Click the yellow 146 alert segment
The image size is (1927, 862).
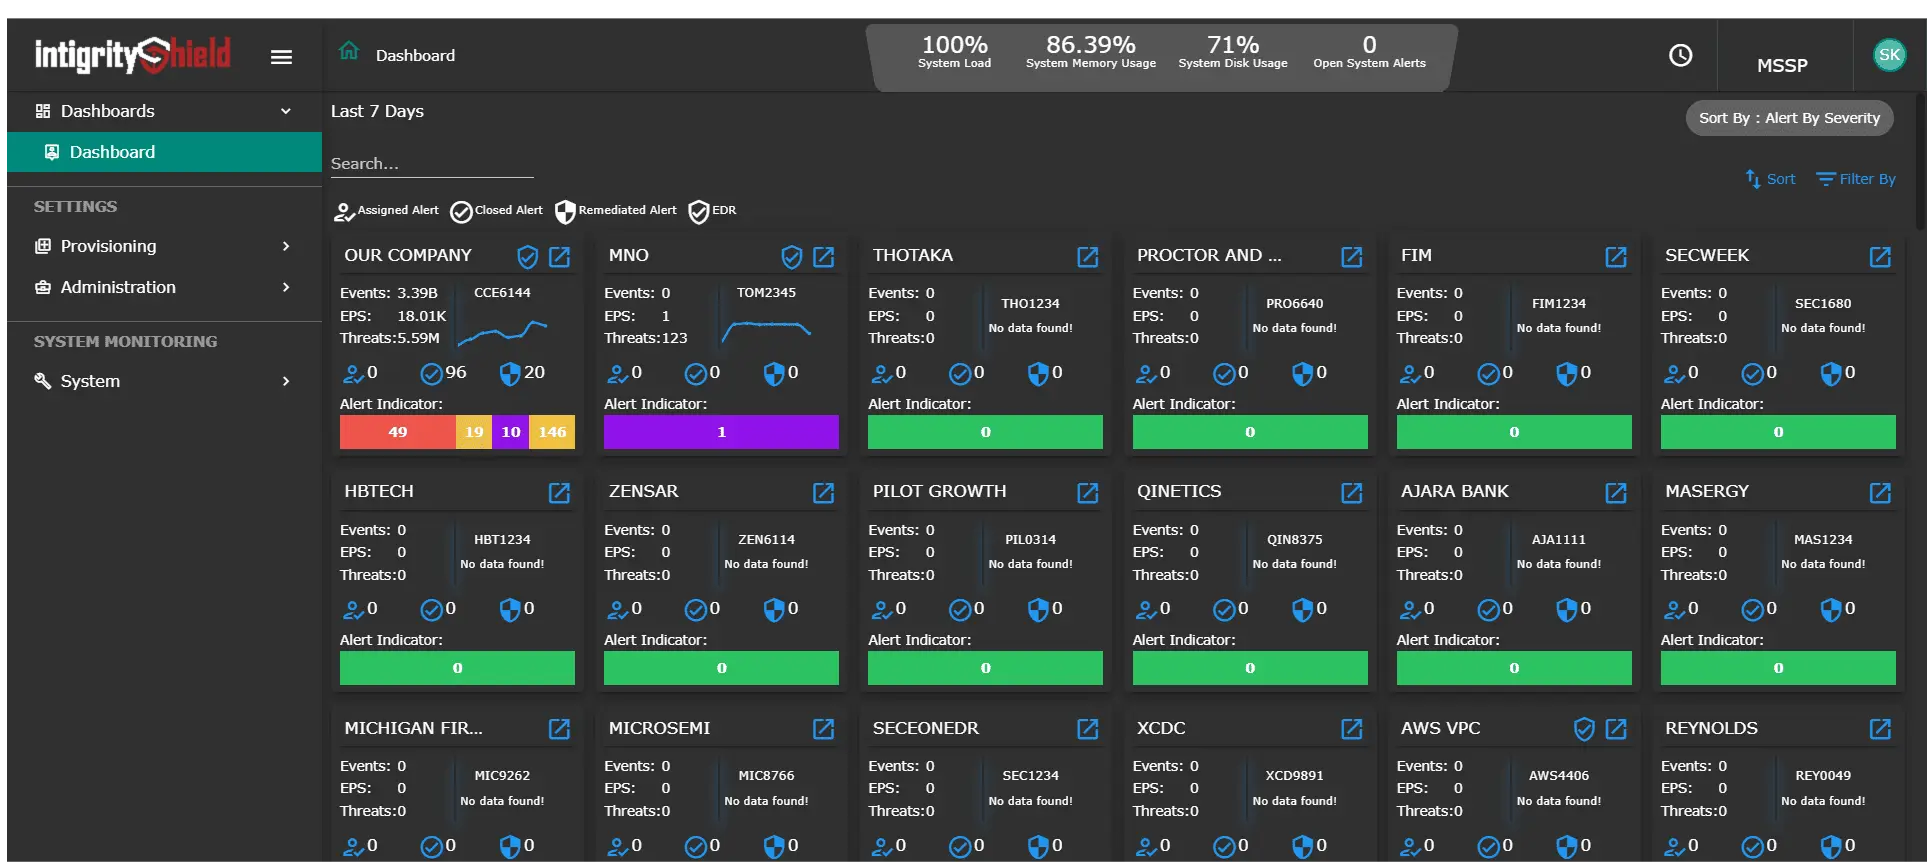pos(552,432)
